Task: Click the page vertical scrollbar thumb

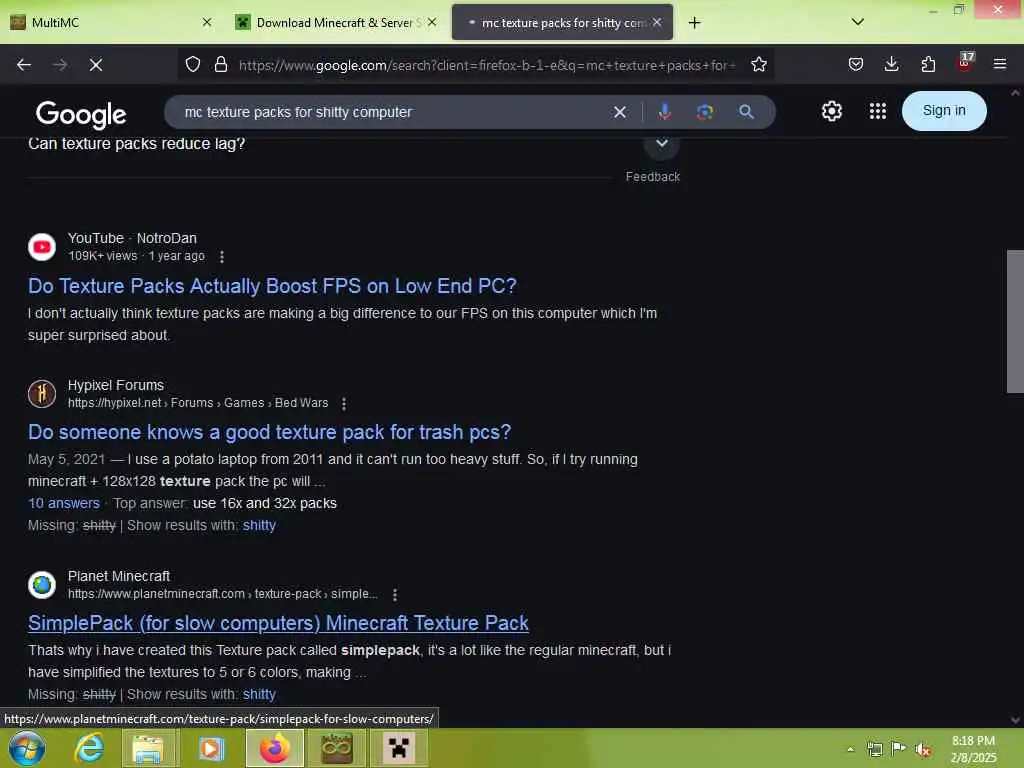Action: click(1015, 321)
